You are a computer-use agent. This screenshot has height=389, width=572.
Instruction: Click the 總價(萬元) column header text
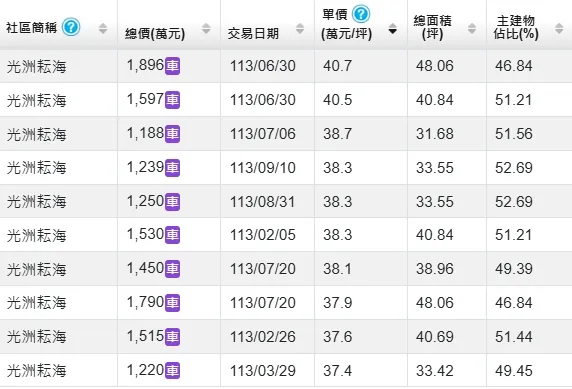click(155, 34)
